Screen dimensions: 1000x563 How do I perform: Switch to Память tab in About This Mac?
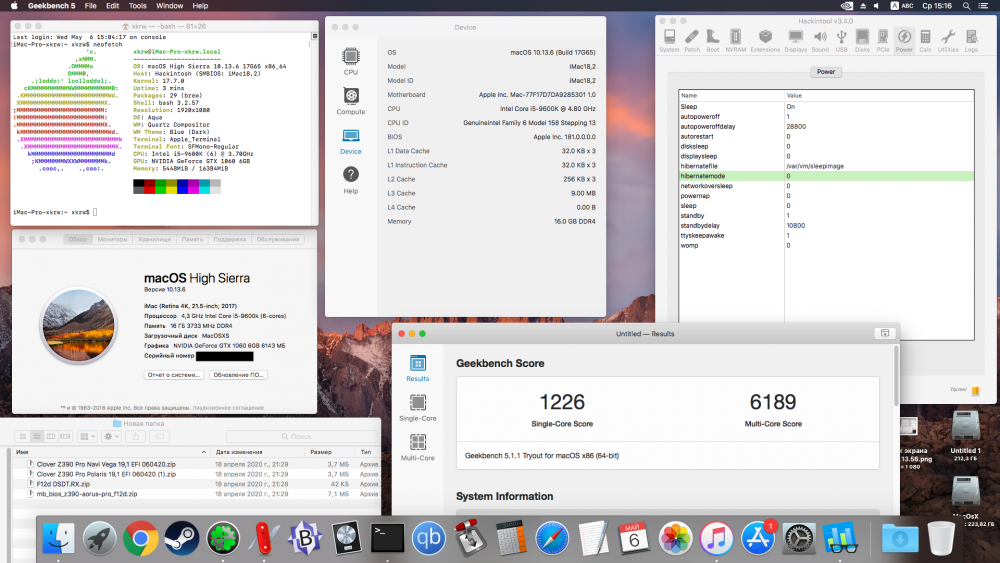click(192, 240)
